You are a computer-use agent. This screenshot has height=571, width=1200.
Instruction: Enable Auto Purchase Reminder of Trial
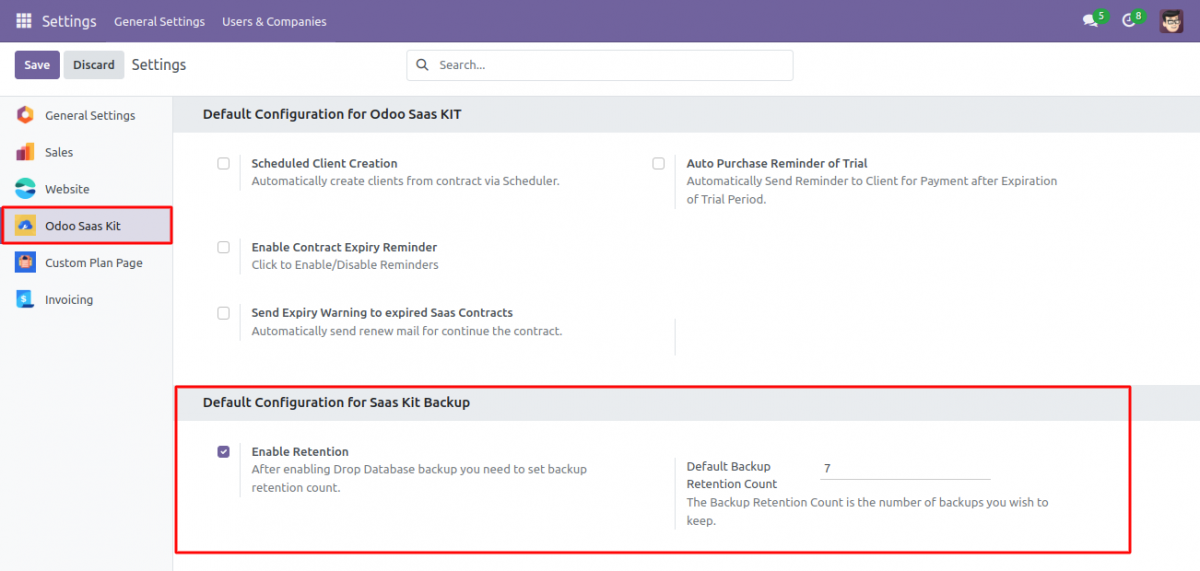pyautogui.click(x=658, y=164)
